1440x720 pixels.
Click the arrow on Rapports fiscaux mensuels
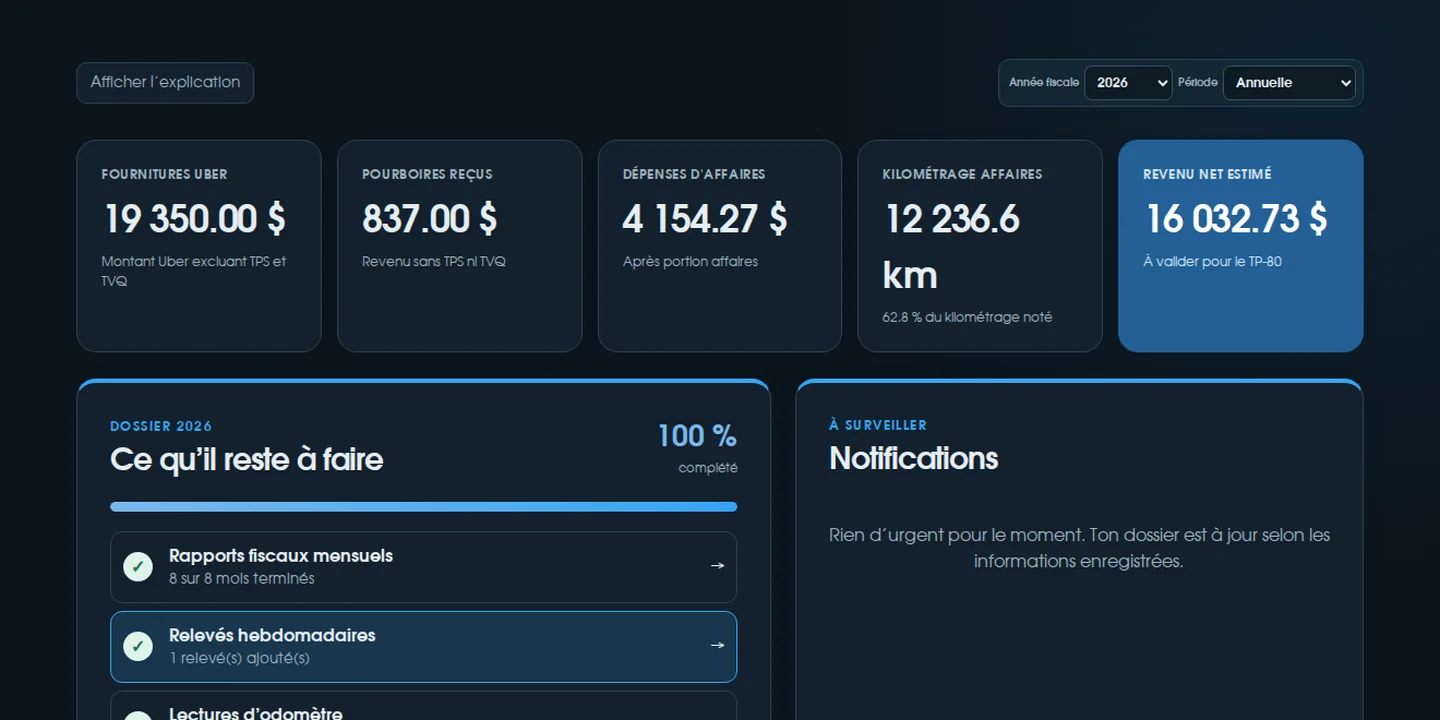tap(717, 566)
